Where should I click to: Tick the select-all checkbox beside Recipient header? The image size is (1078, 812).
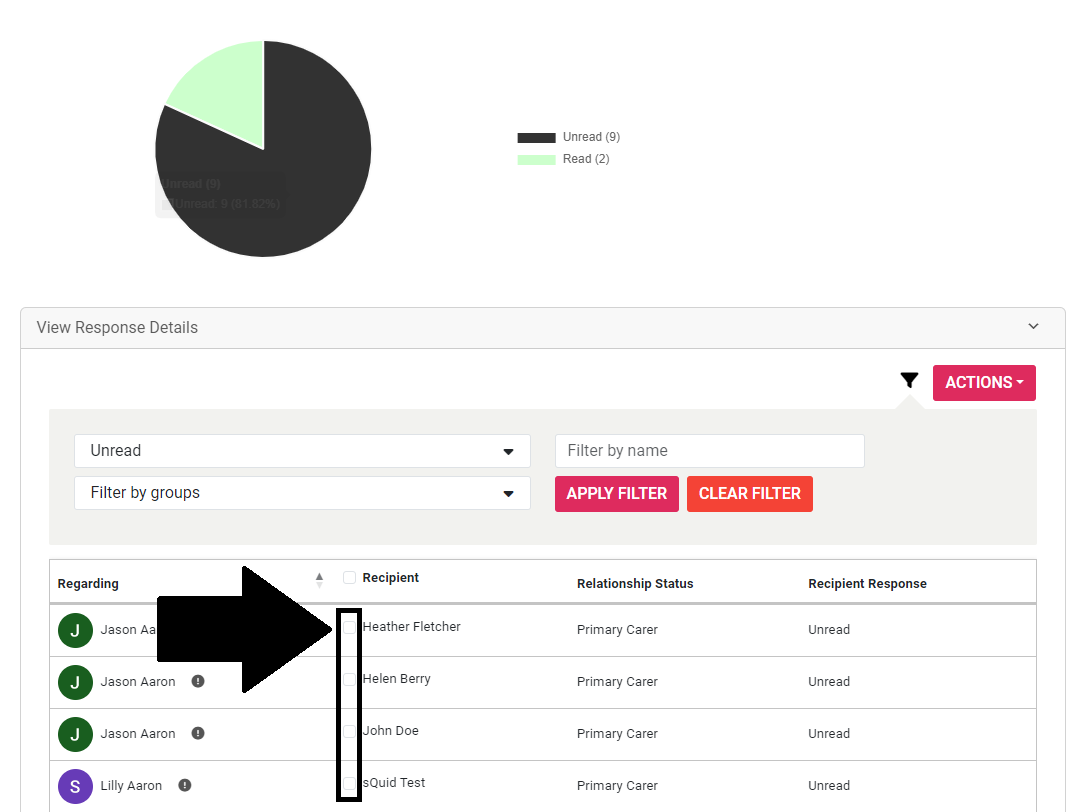tap(349, 578)
